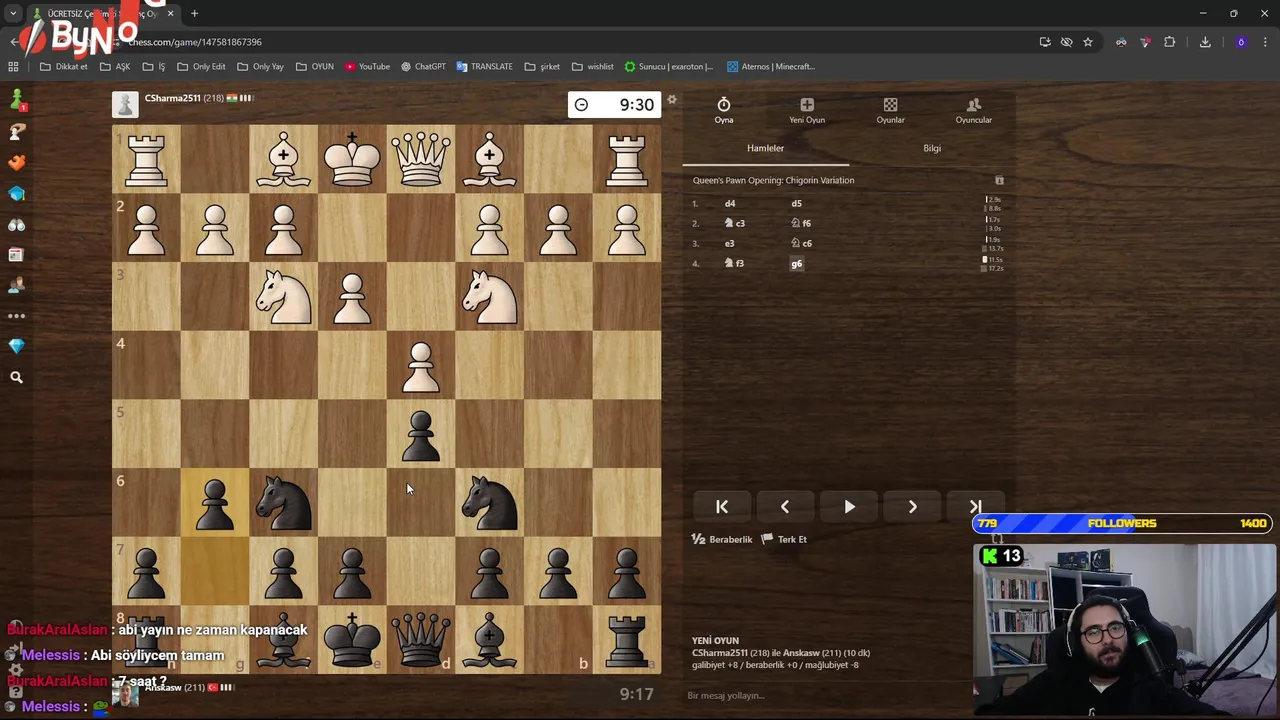Select the black pawn on d5
Screen dimensions: 1280x720
click(x=421, y=434)
